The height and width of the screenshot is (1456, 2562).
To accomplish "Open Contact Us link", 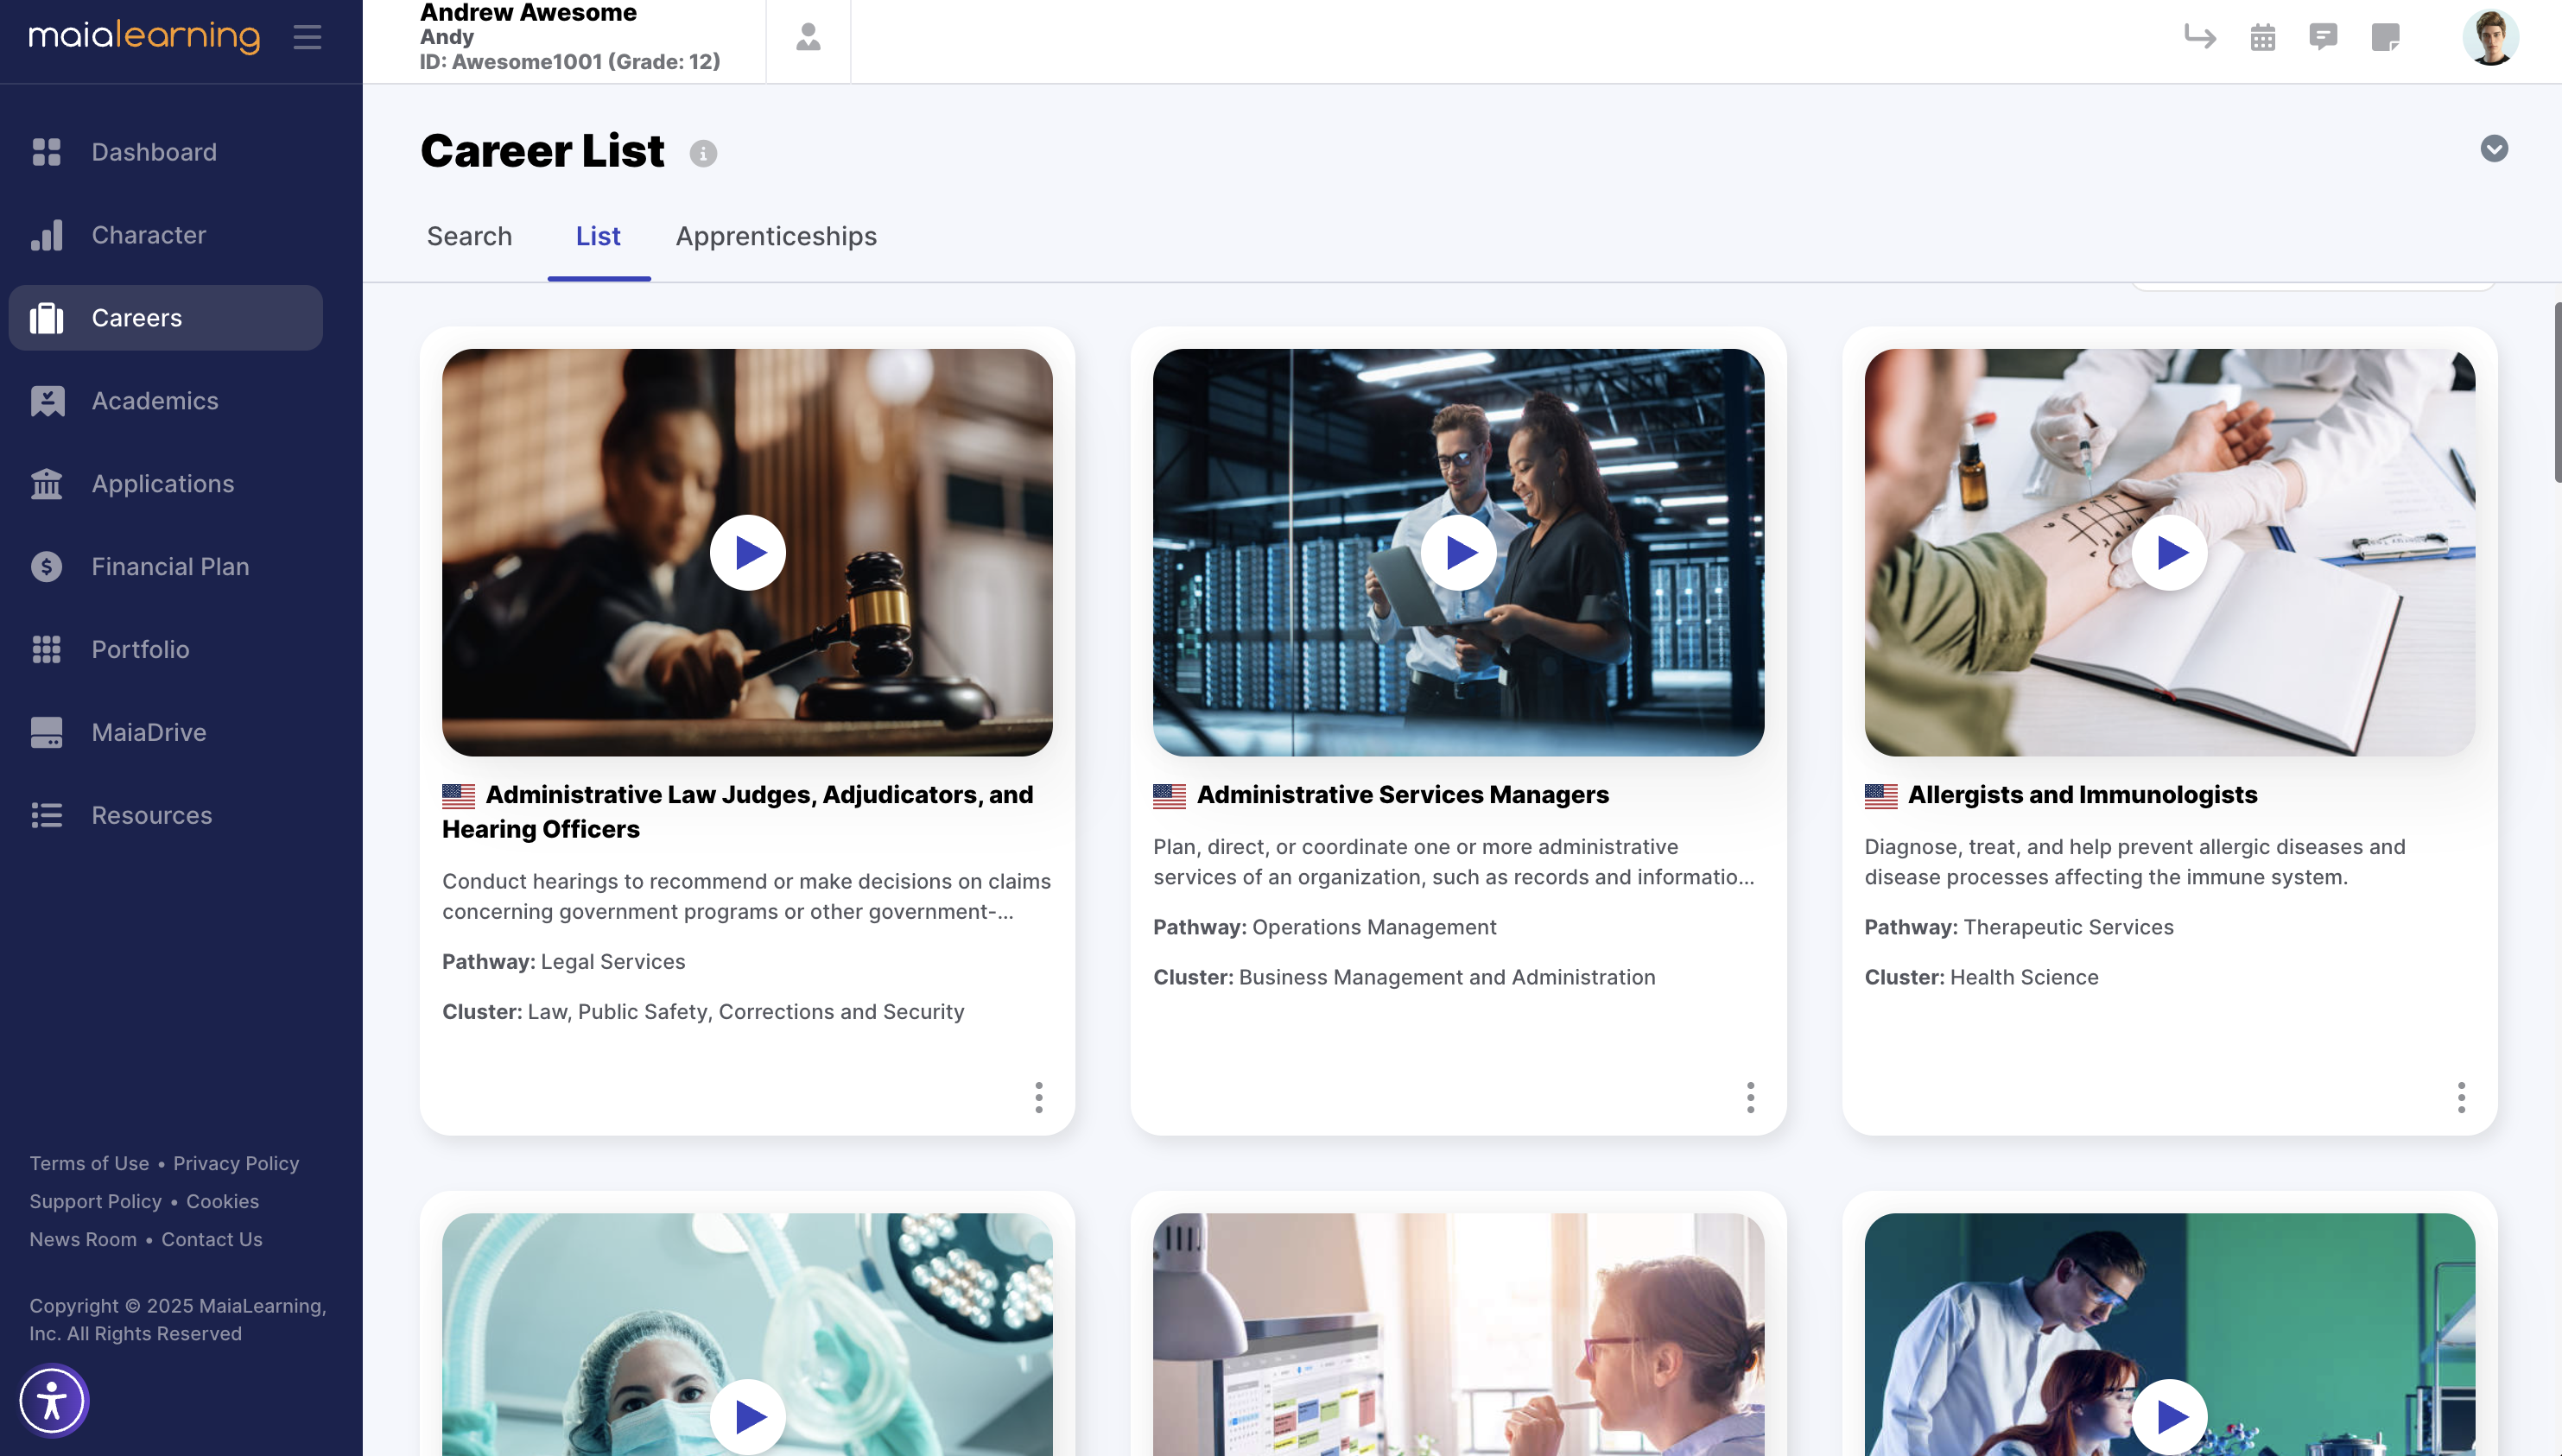I will click(212, 1240).
